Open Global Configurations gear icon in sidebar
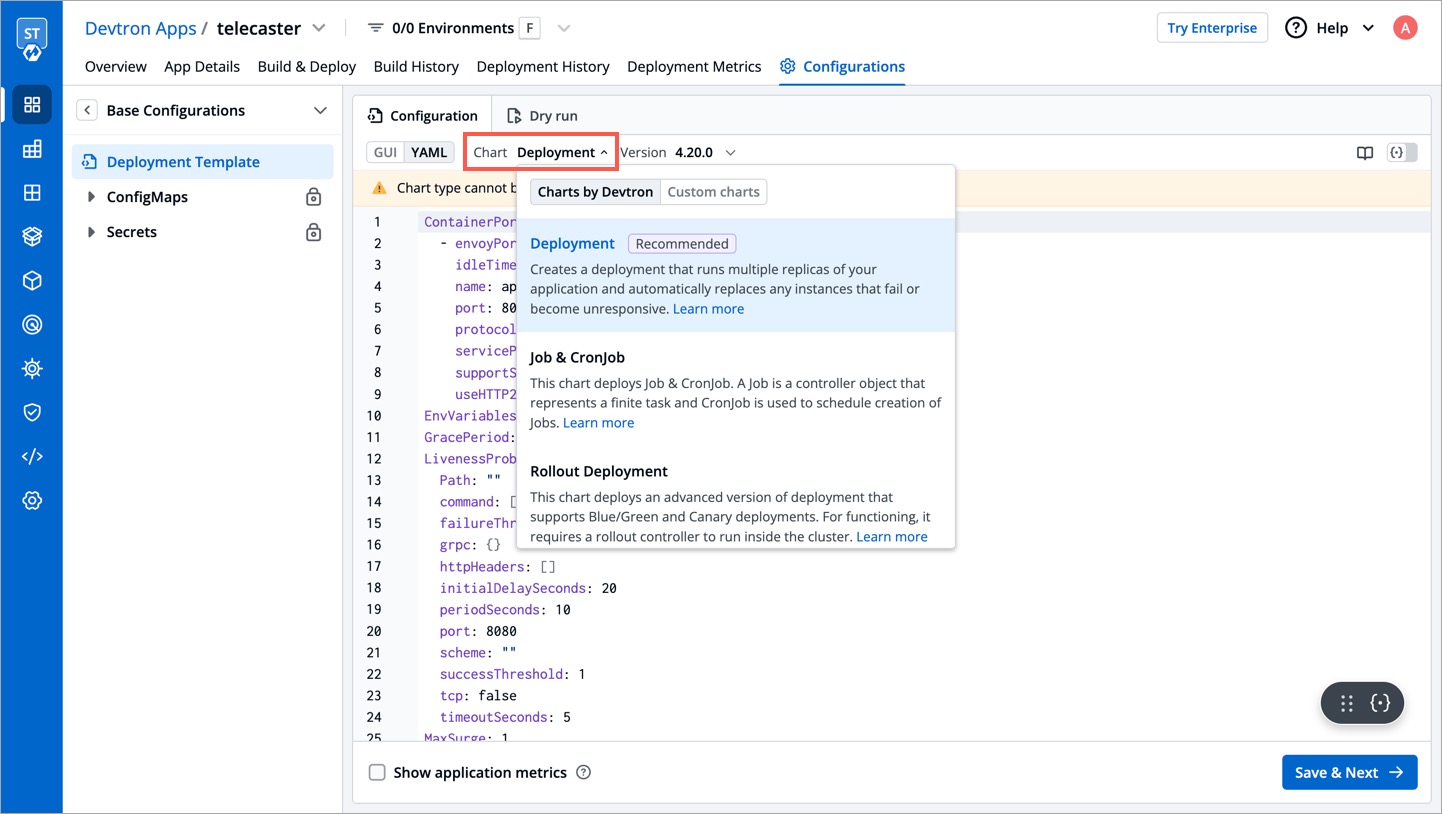Image resolution: width=1442 pixels, height=814 pixels. coord(32,500)
